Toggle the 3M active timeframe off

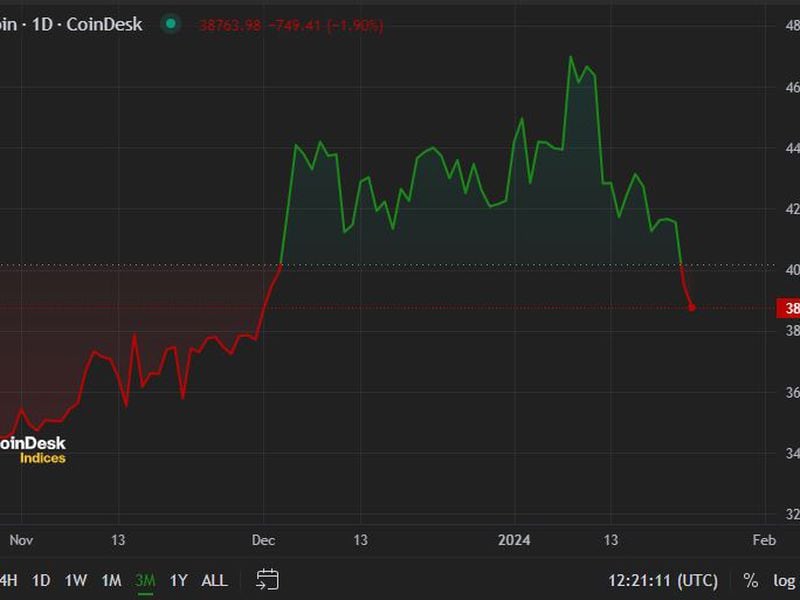143,579
